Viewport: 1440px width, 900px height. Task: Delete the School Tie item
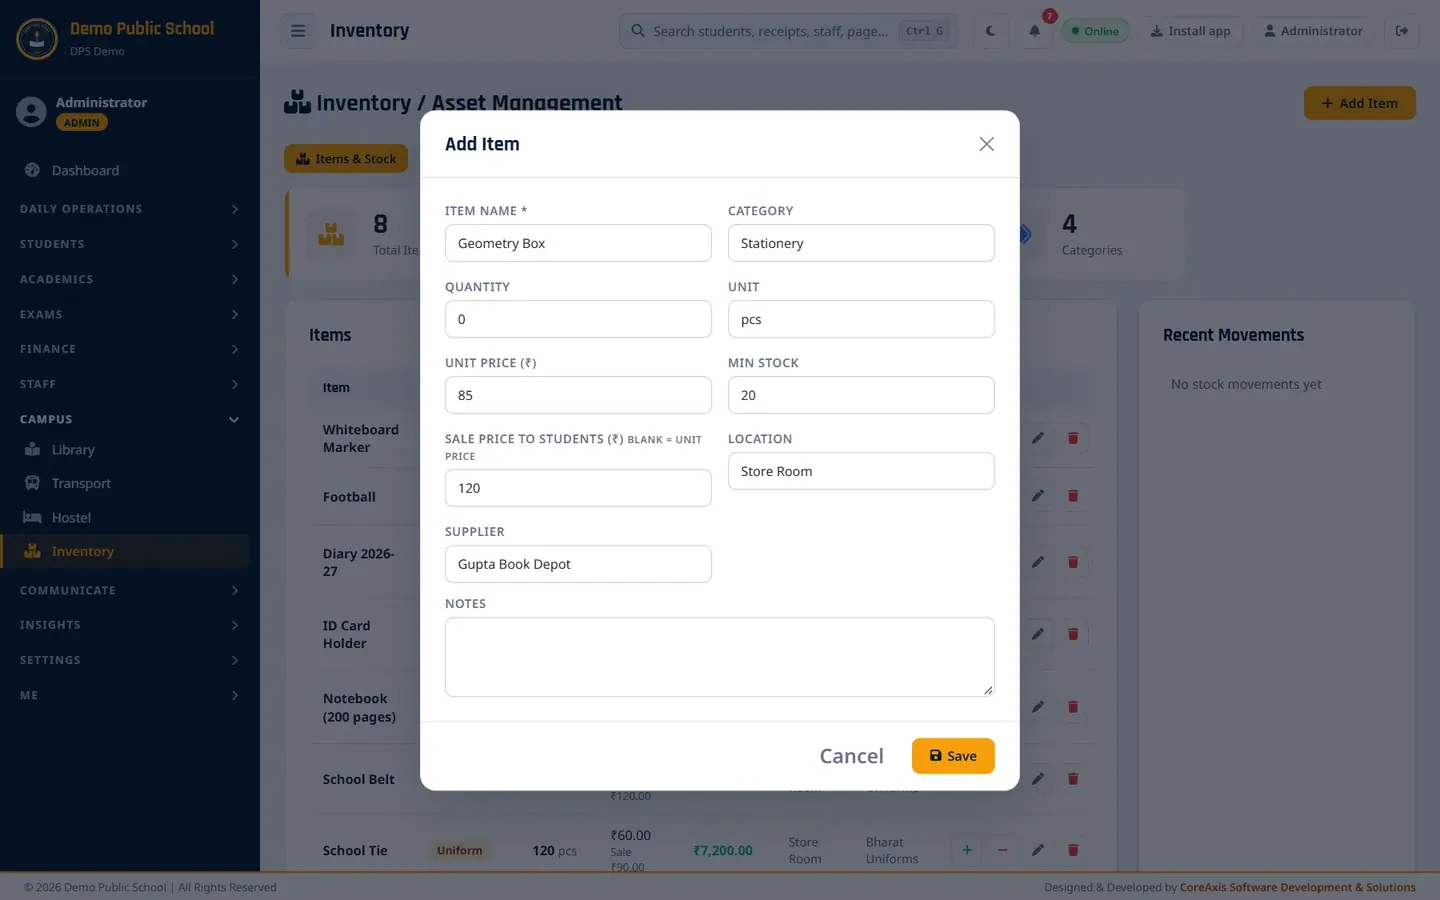pos(1073,850)
